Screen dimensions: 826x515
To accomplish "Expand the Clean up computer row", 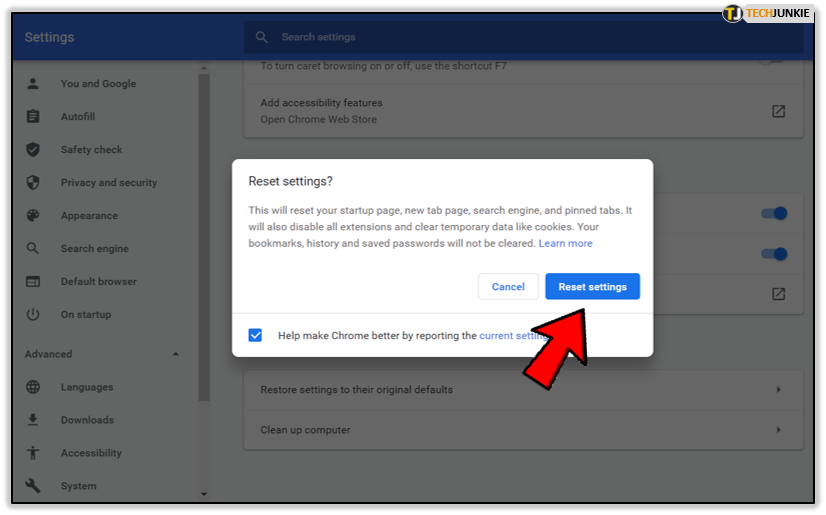I will [778, 430].
